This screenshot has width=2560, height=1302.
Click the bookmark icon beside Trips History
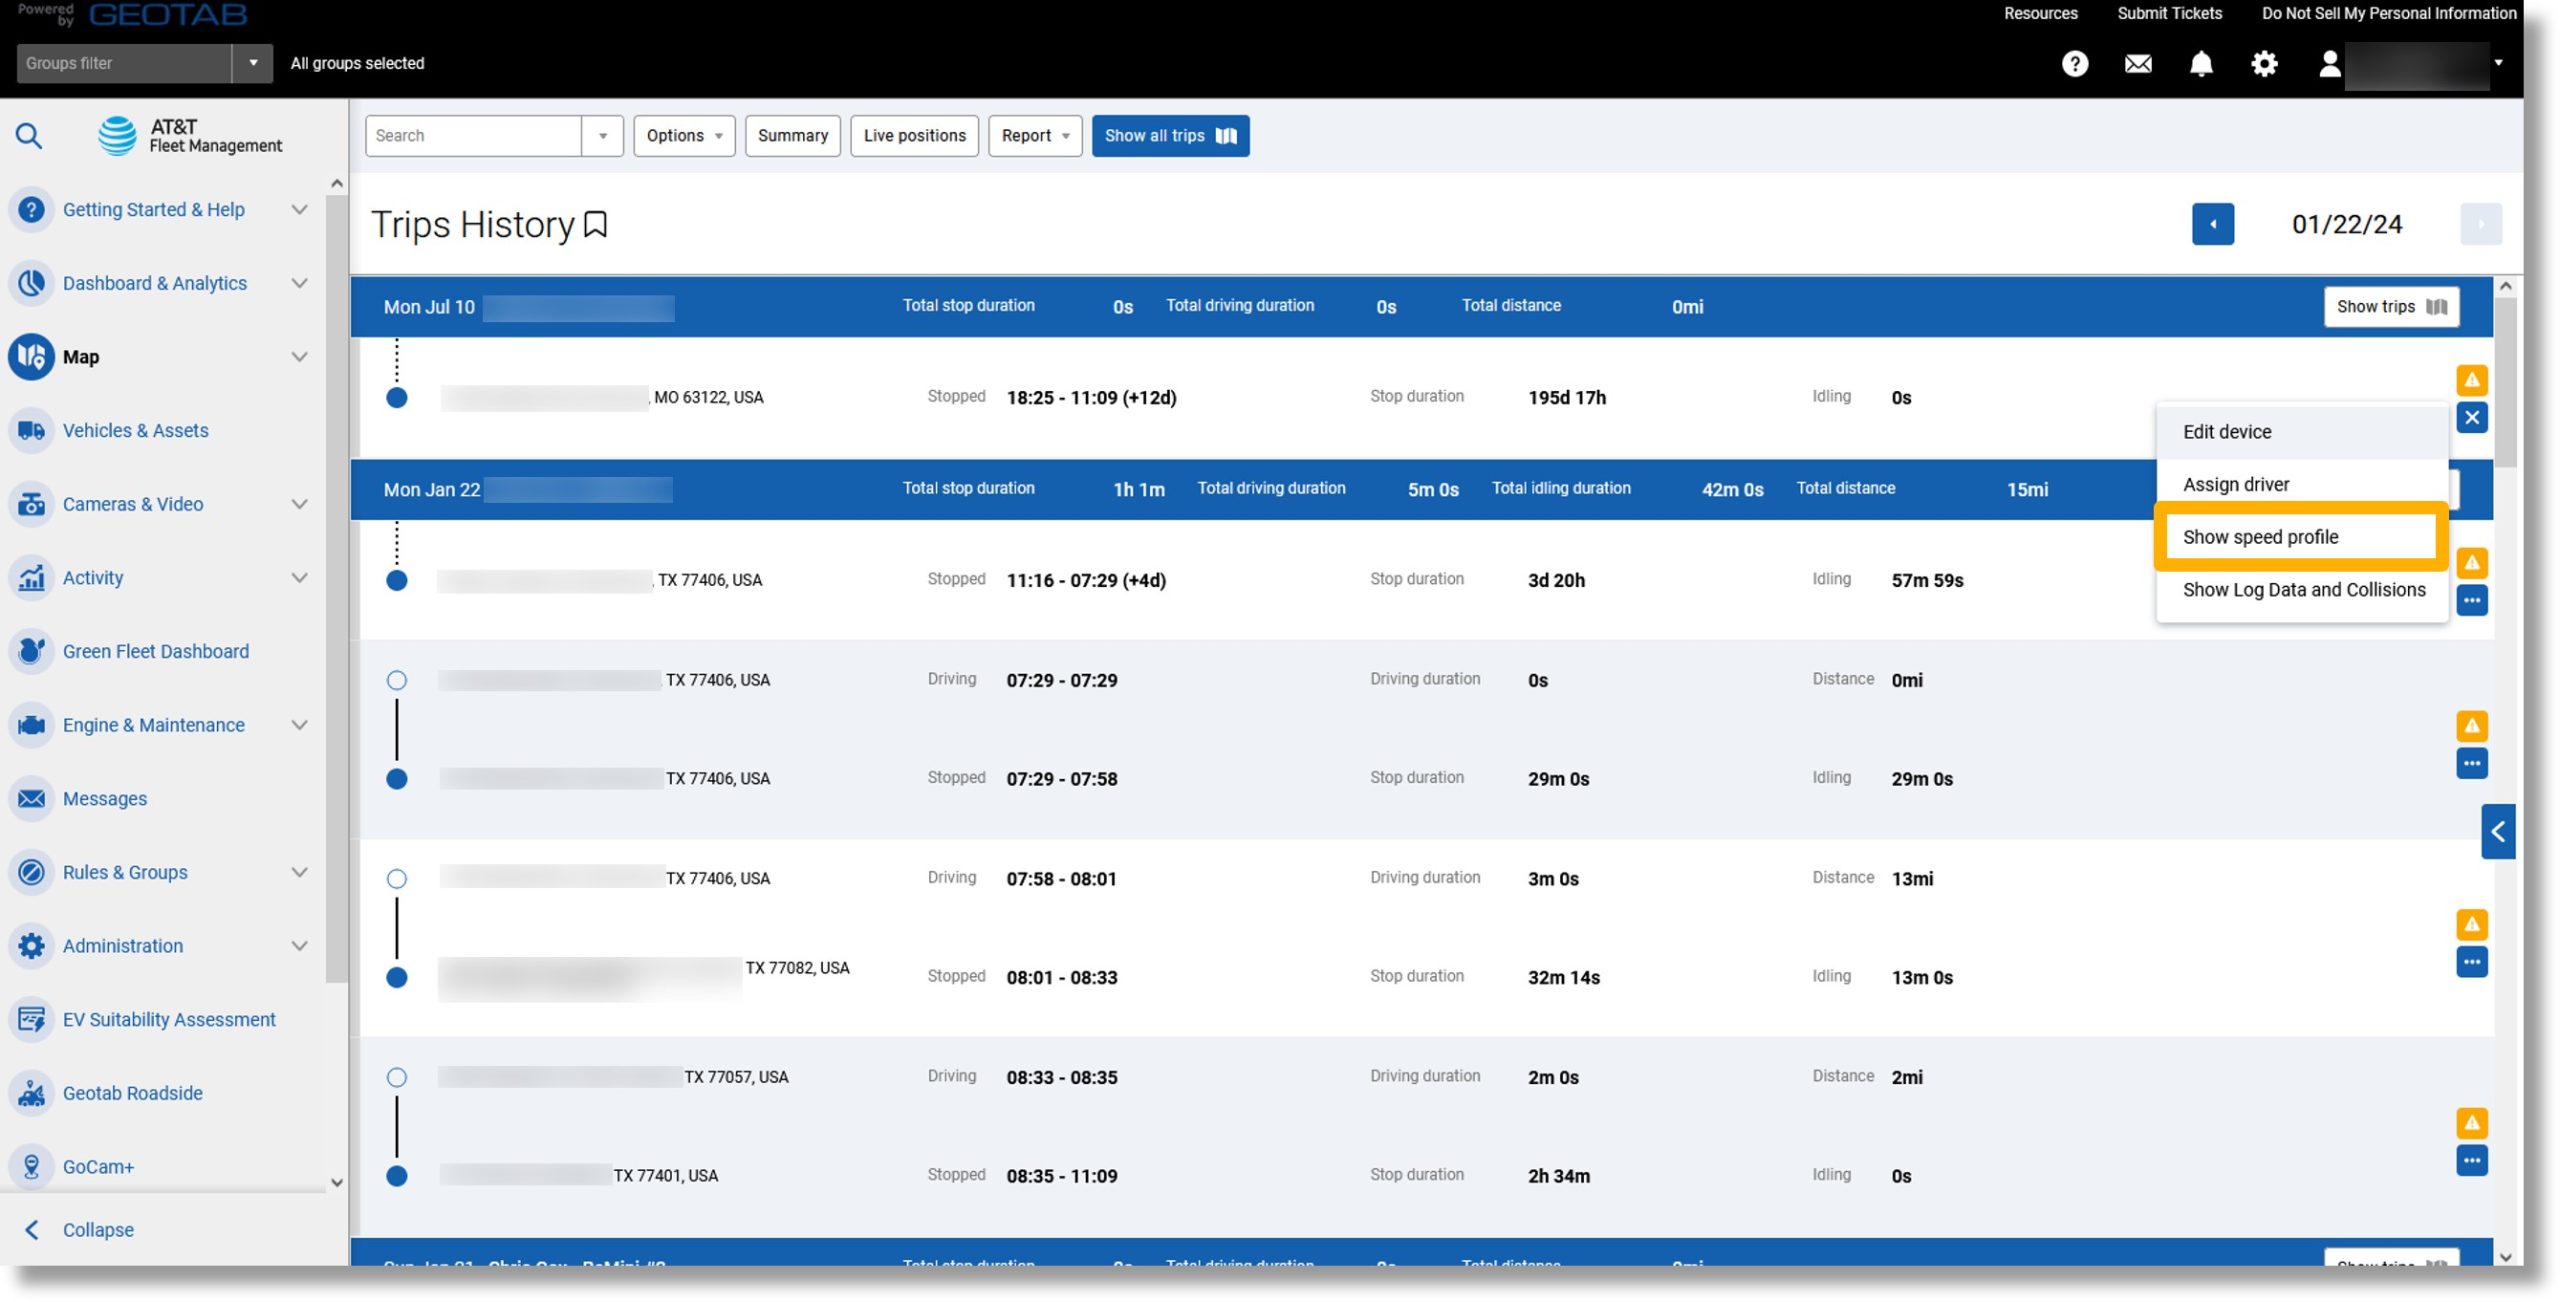tap(595, 224)
